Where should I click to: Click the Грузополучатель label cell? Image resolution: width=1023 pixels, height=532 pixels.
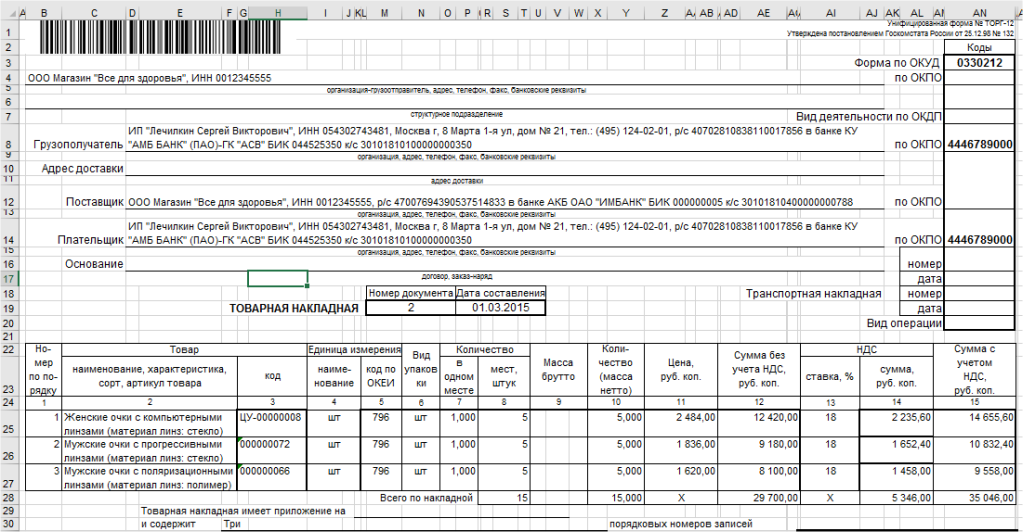point(78,144)
